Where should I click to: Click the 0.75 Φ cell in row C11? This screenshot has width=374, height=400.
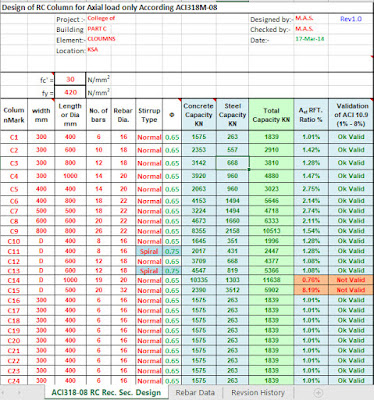coord(172,251)
